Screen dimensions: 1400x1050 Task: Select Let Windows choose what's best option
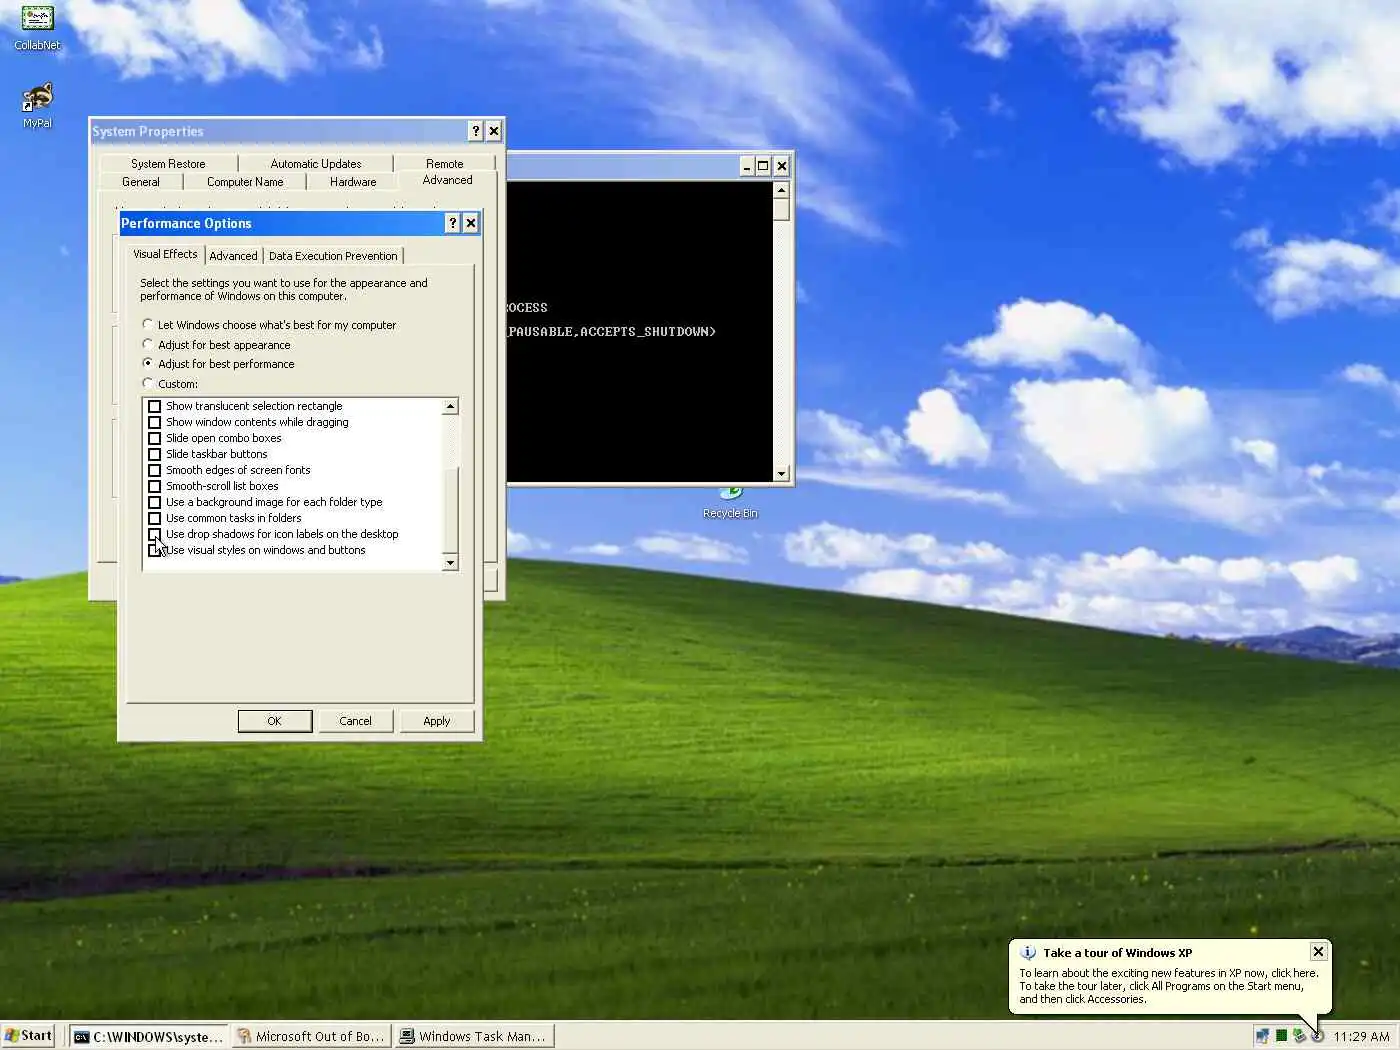269,325
